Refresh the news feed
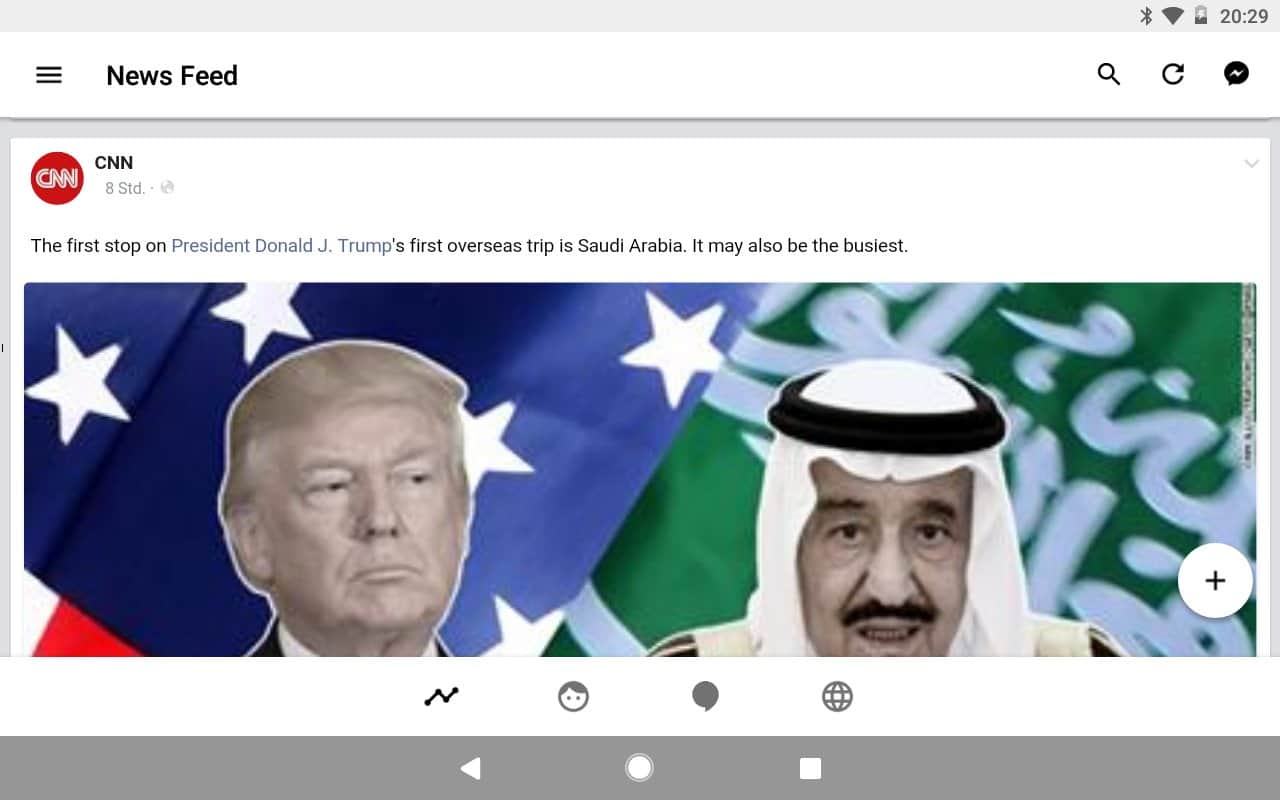 coord(1172,74)
